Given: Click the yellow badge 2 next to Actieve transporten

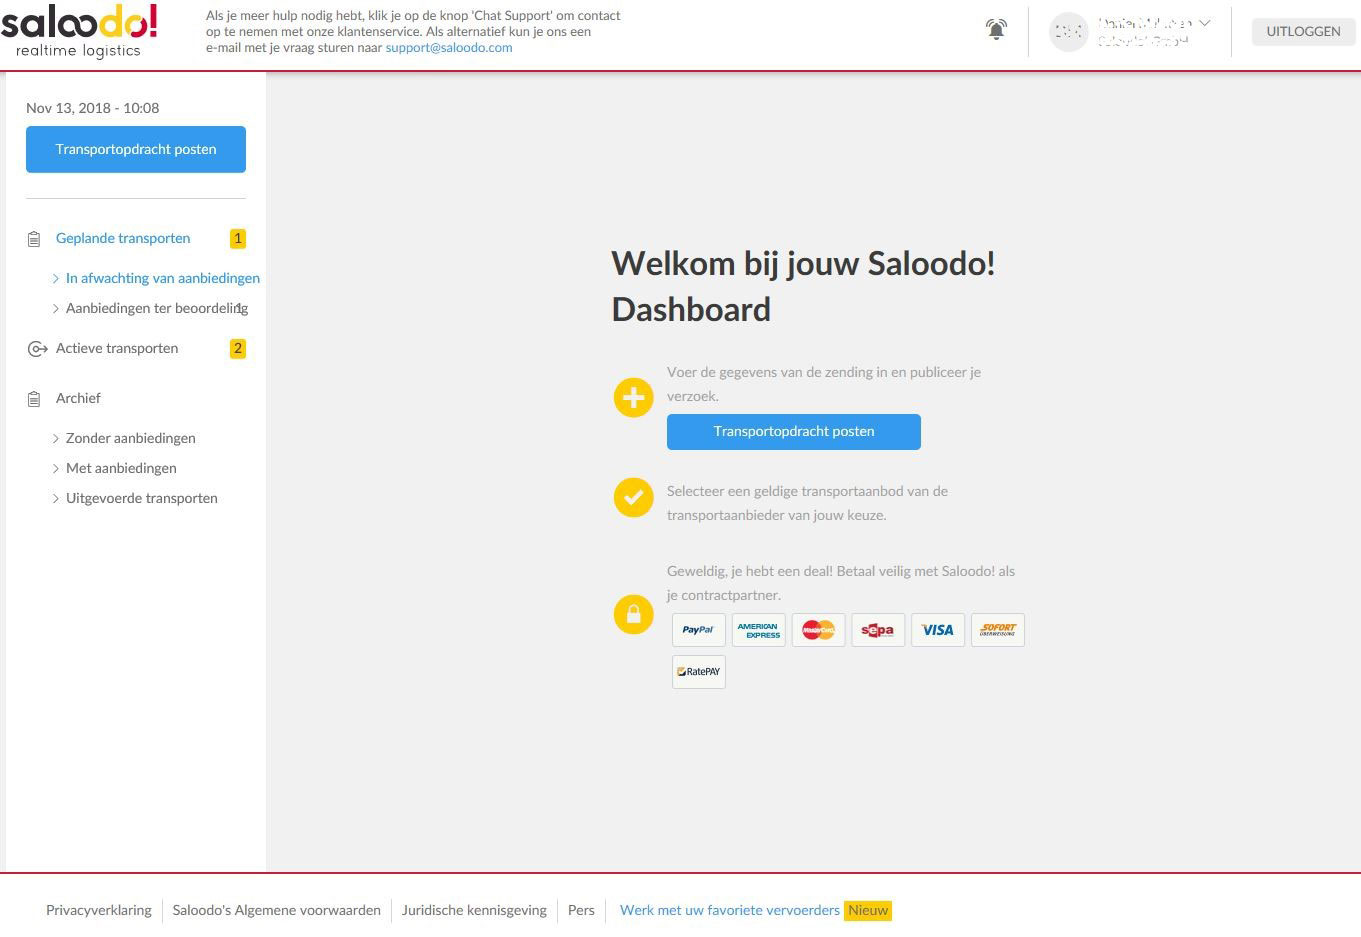Looking at the screenshot, I should tap(238, 348).
